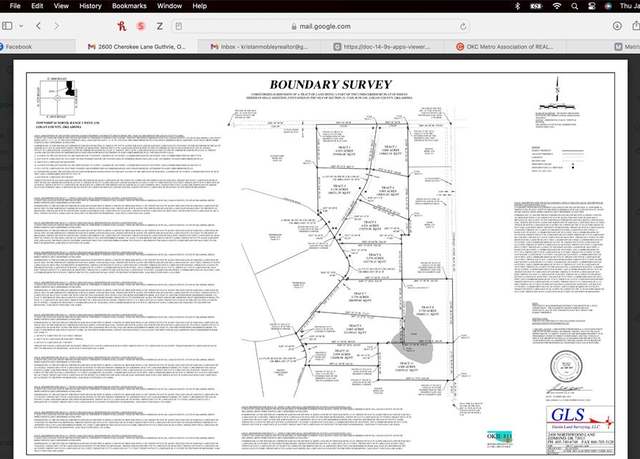Image resolution: width=640 pixels, height=459 pixels.
Task: Open the History menu
Action: point(90,6)
